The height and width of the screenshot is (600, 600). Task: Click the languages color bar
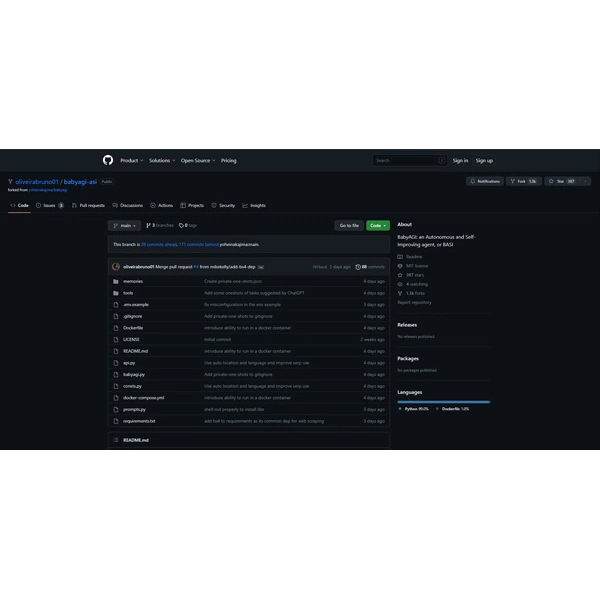pos(443,401)
